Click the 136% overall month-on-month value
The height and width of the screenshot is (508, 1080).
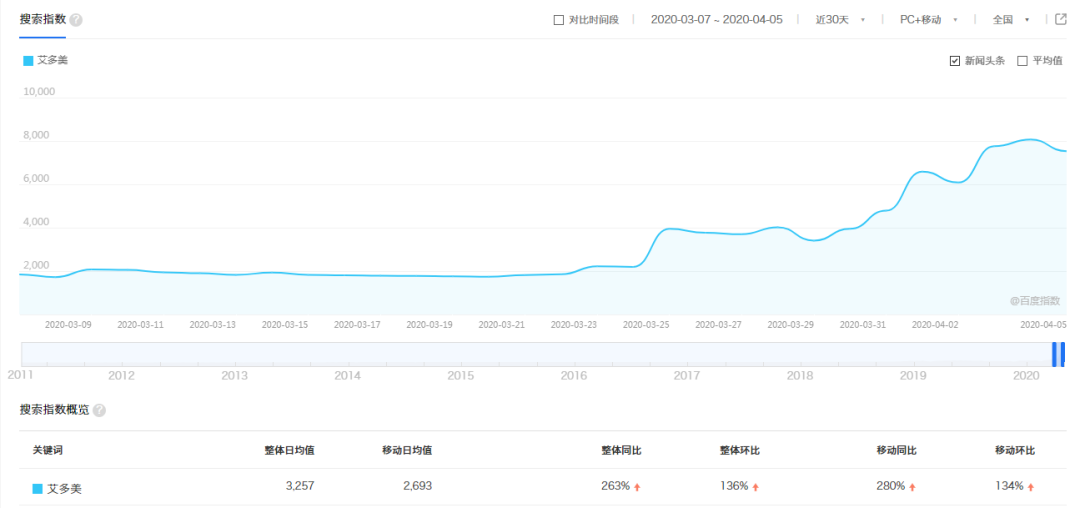tap(734, 486)
